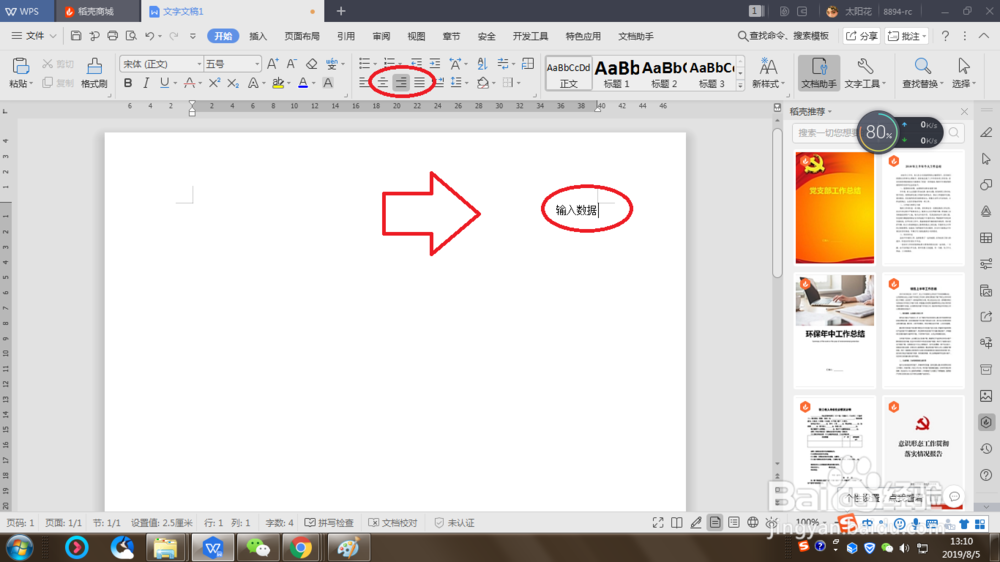Image resolution: width=1000 pixels, height=562 pixels.
Task: Click the text color blue A swatch
Action: pos(303,83)
